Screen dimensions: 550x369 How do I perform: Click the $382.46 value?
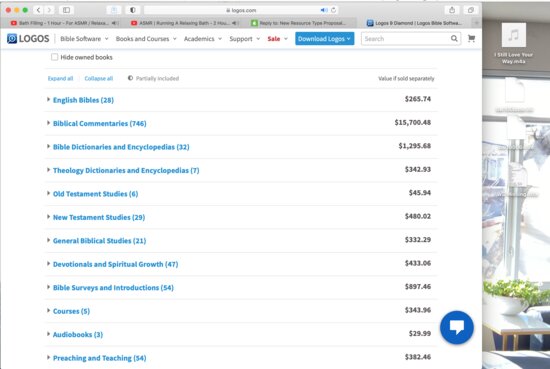(418, 357)
